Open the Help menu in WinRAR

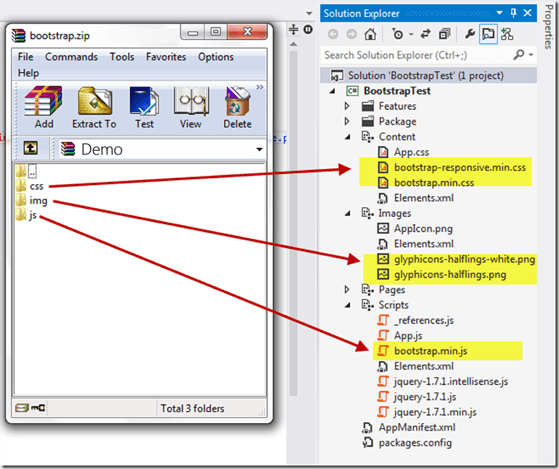click(29, 73)
